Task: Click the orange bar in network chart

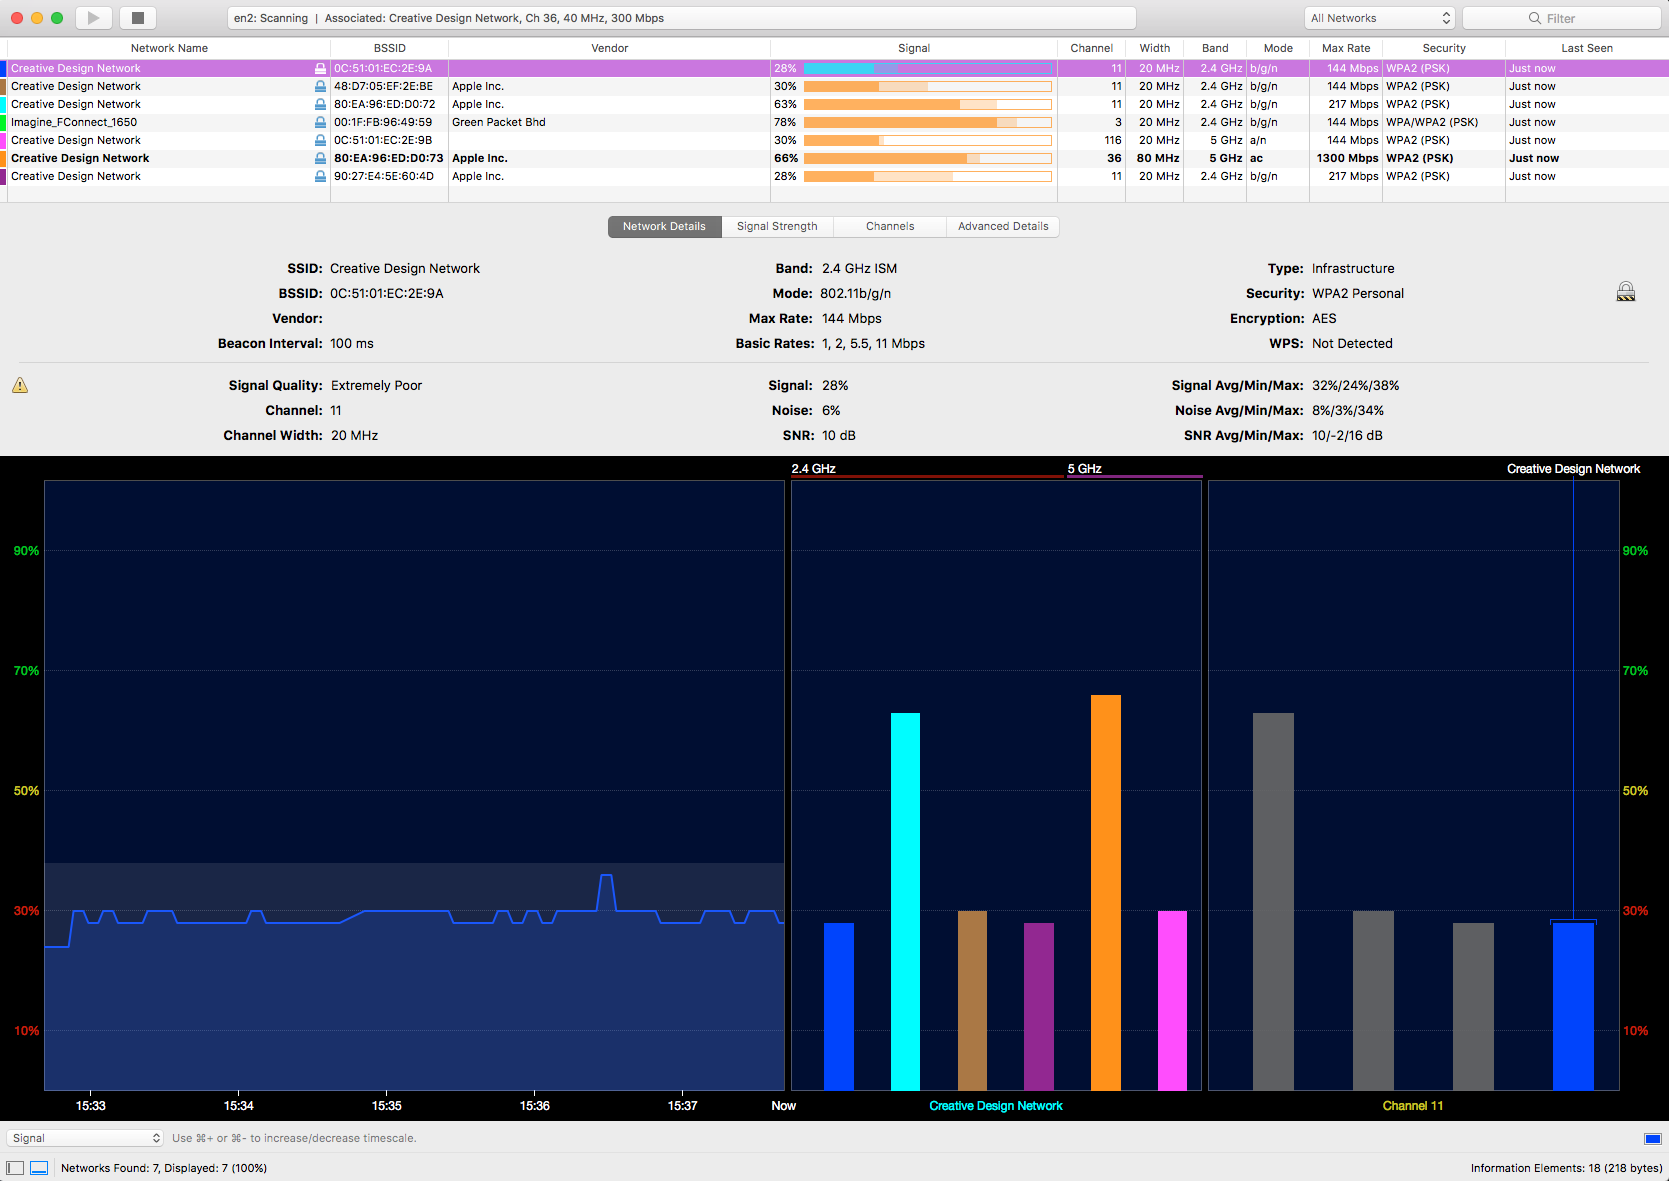Action: [x=1106, y=892]
